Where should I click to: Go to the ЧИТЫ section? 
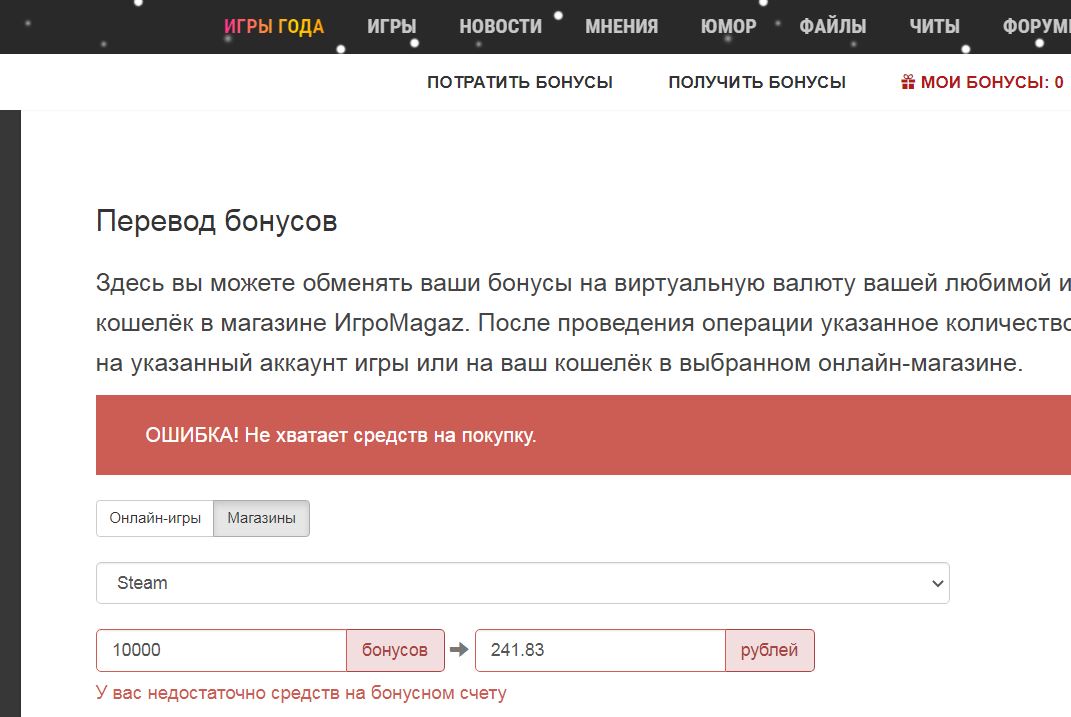pos(934,27)
